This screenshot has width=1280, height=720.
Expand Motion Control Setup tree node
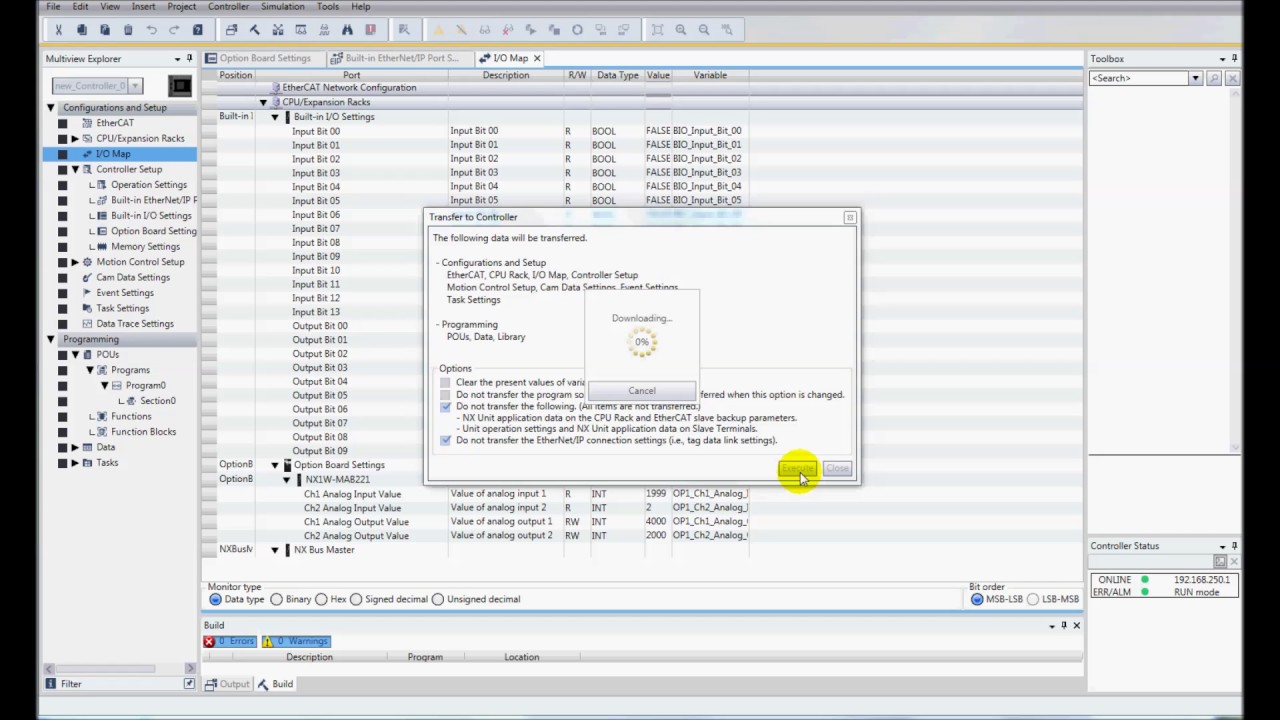(x=75, y=262)
